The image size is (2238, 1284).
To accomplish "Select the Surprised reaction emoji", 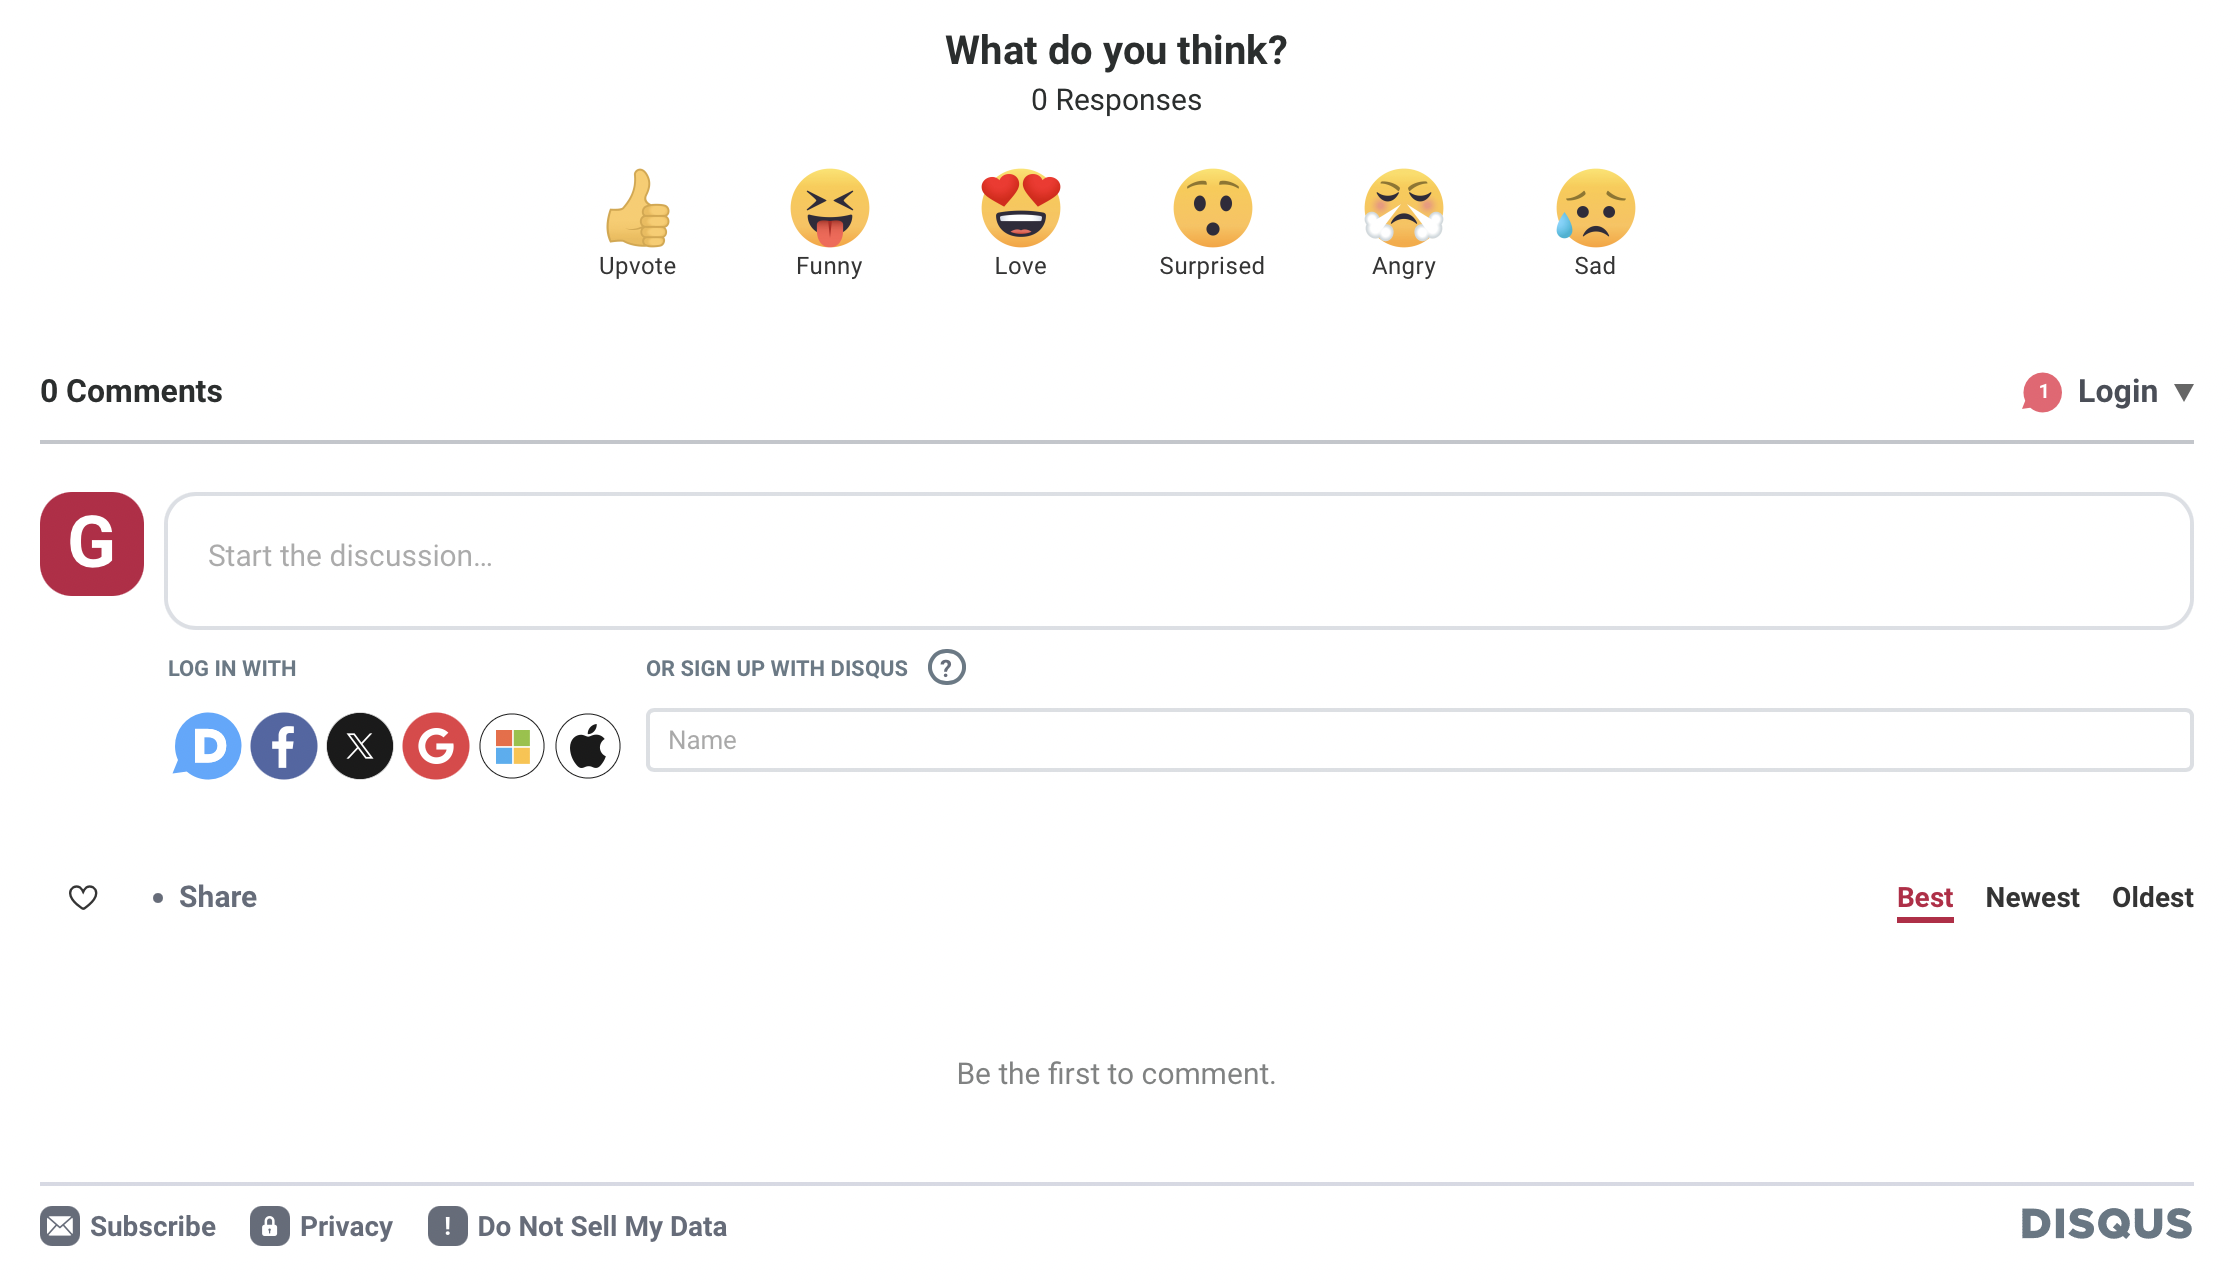I will 1212,209.
